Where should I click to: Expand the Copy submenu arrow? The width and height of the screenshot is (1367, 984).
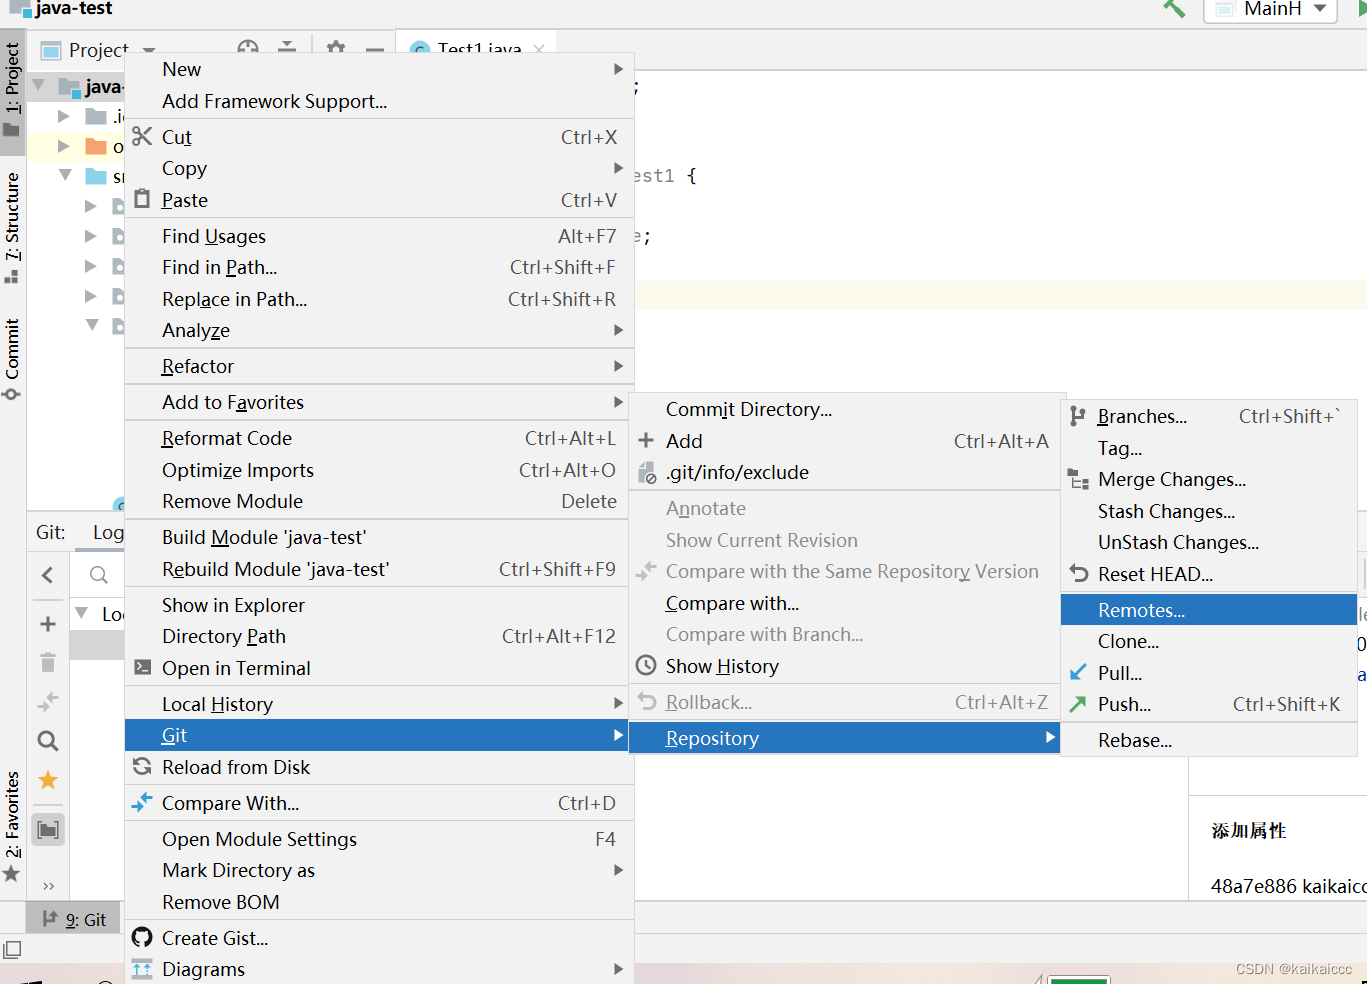click(x=618, y=168)
